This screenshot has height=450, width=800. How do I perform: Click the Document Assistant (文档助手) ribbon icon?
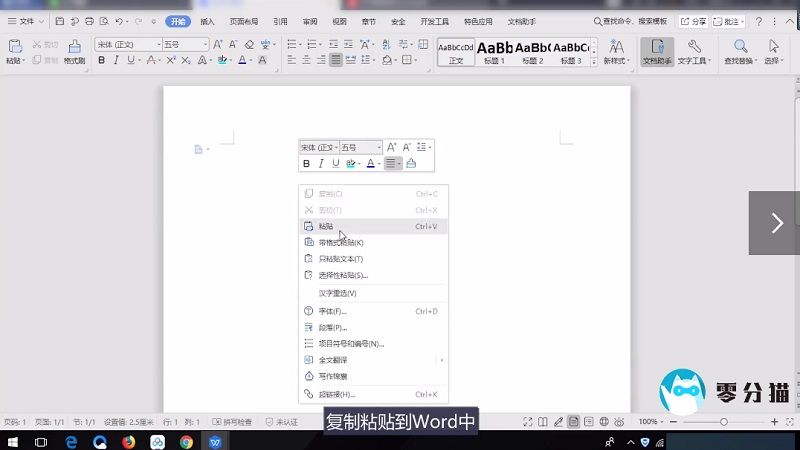(657, 51)
